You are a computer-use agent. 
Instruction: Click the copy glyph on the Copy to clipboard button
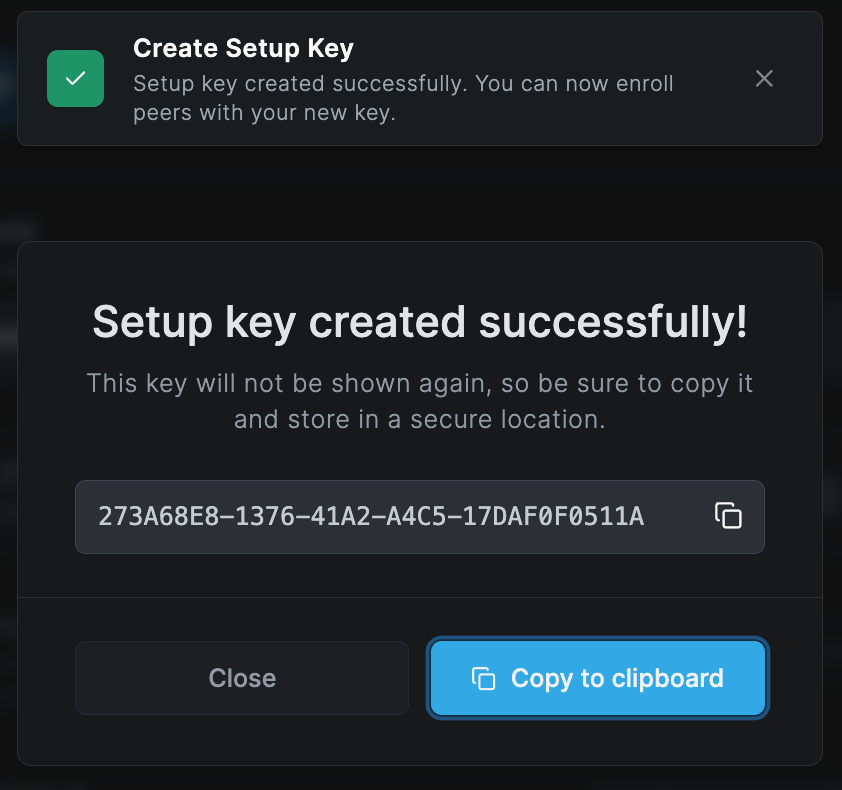(x=483, y=678)
